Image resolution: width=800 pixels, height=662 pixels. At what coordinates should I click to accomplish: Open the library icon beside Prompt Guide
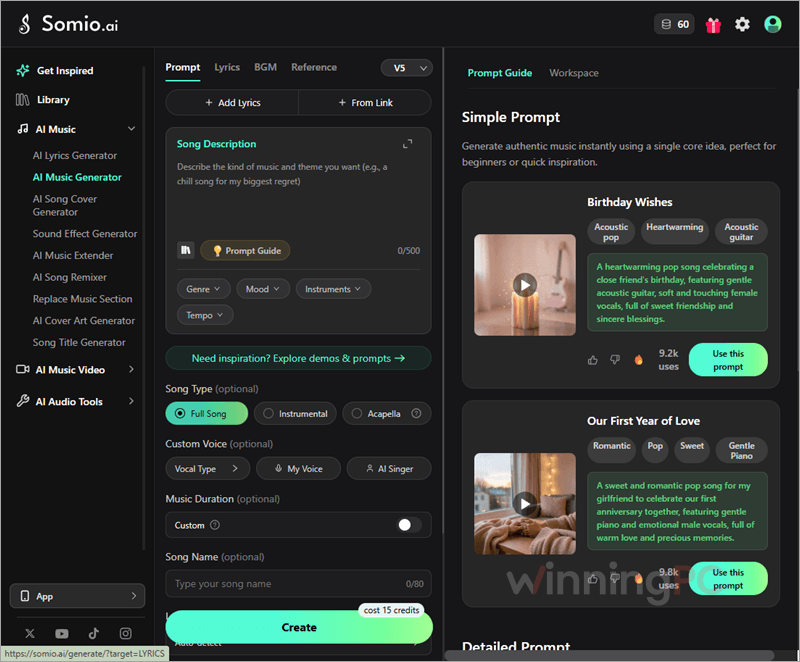[x=186, y=250]
